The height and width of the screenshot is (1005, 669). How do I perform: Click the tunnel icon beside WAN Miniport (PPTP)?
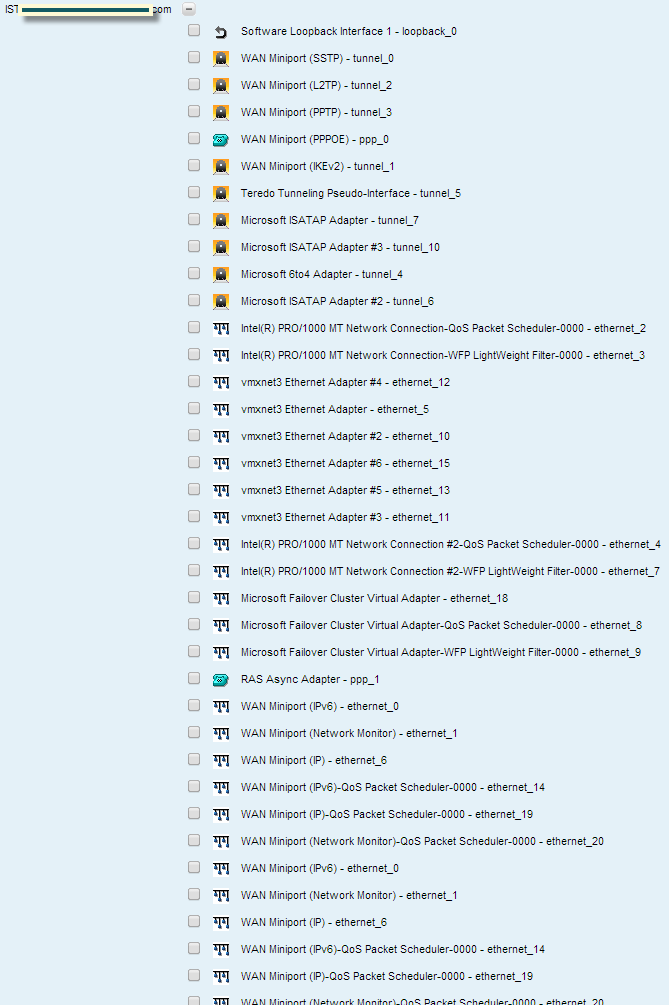pyautogui.click(x=221, y=112)
